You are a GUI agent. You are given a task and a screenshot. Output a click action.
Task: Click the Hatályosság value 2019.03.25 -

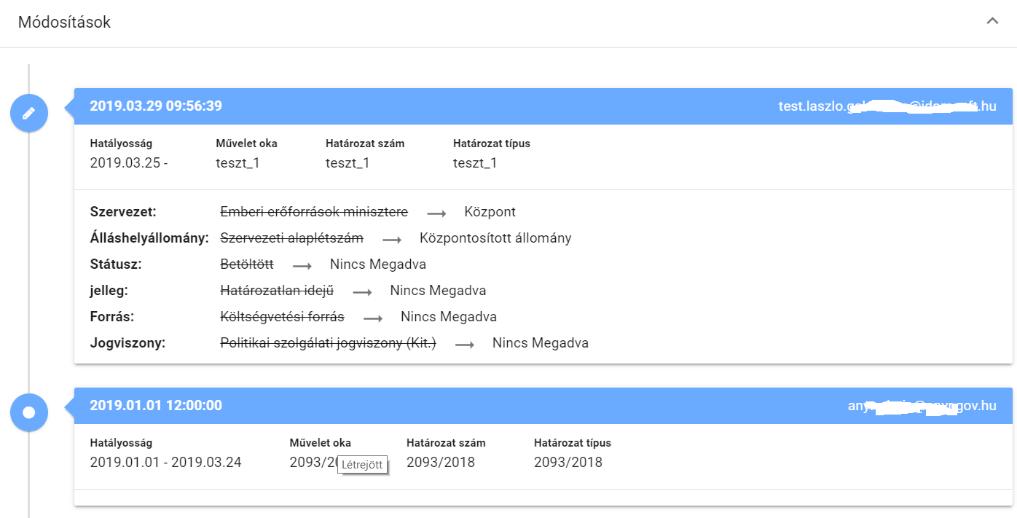coord(128,163)
